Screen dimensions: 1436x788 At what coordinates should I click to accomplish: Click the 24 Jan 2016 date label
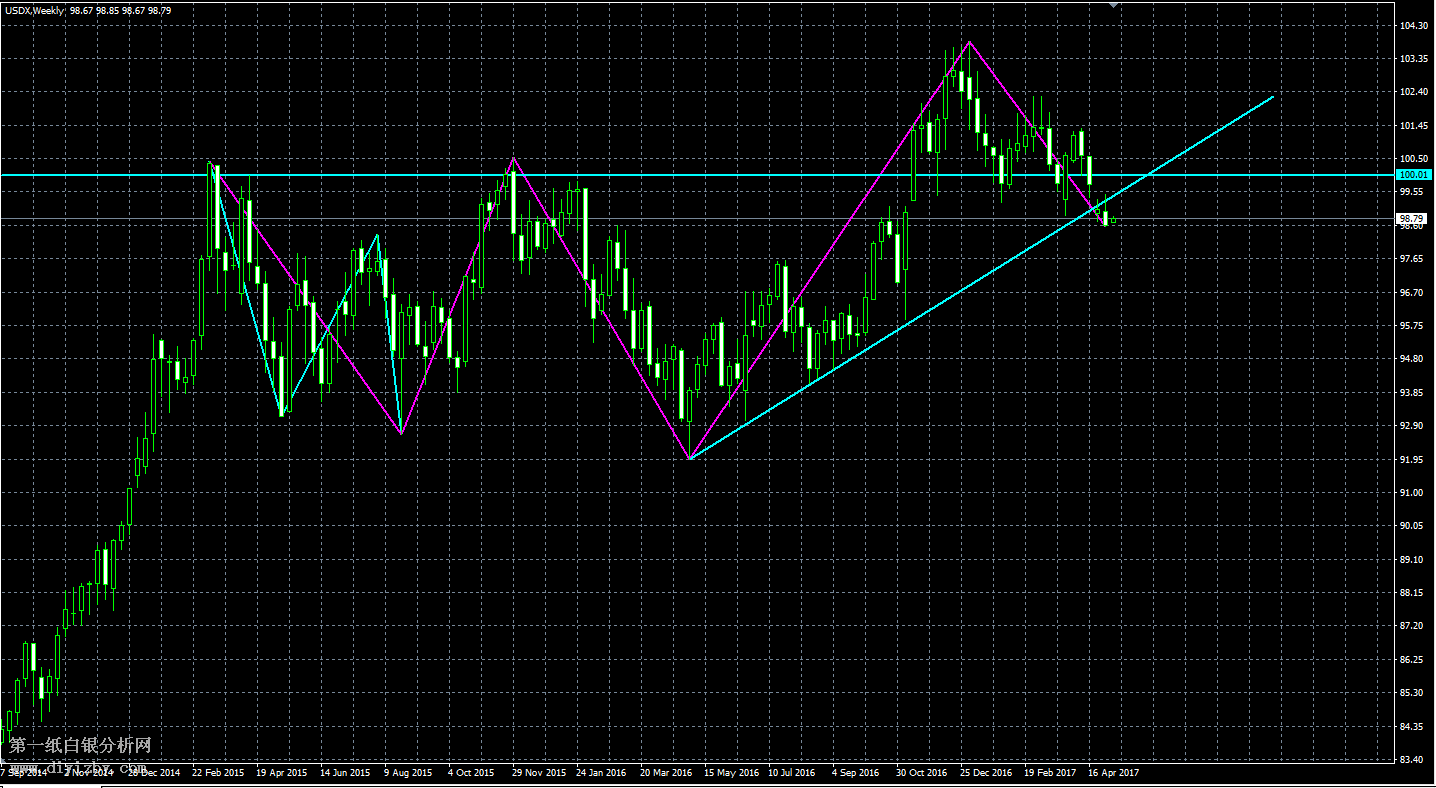(x=602, y=773)
